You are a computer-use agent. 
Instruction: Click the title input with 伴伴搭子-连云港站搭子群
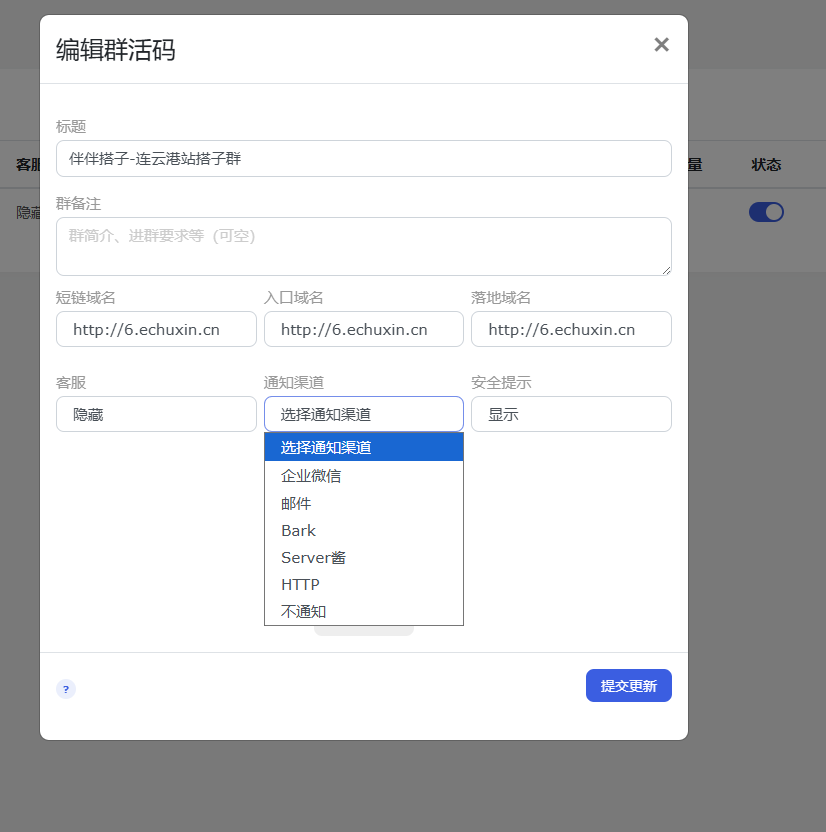[363, 158]
